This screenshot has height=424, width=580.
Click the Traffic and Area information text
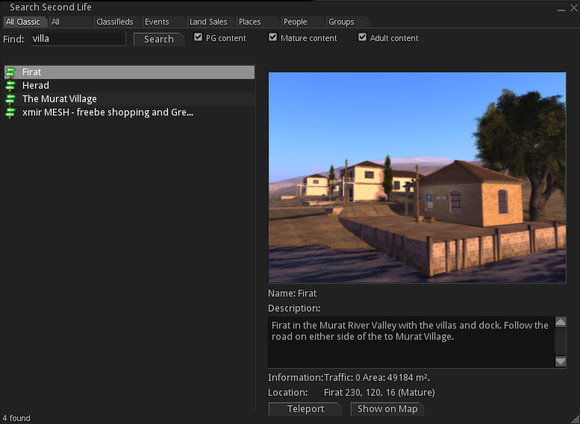coord(377,378)
